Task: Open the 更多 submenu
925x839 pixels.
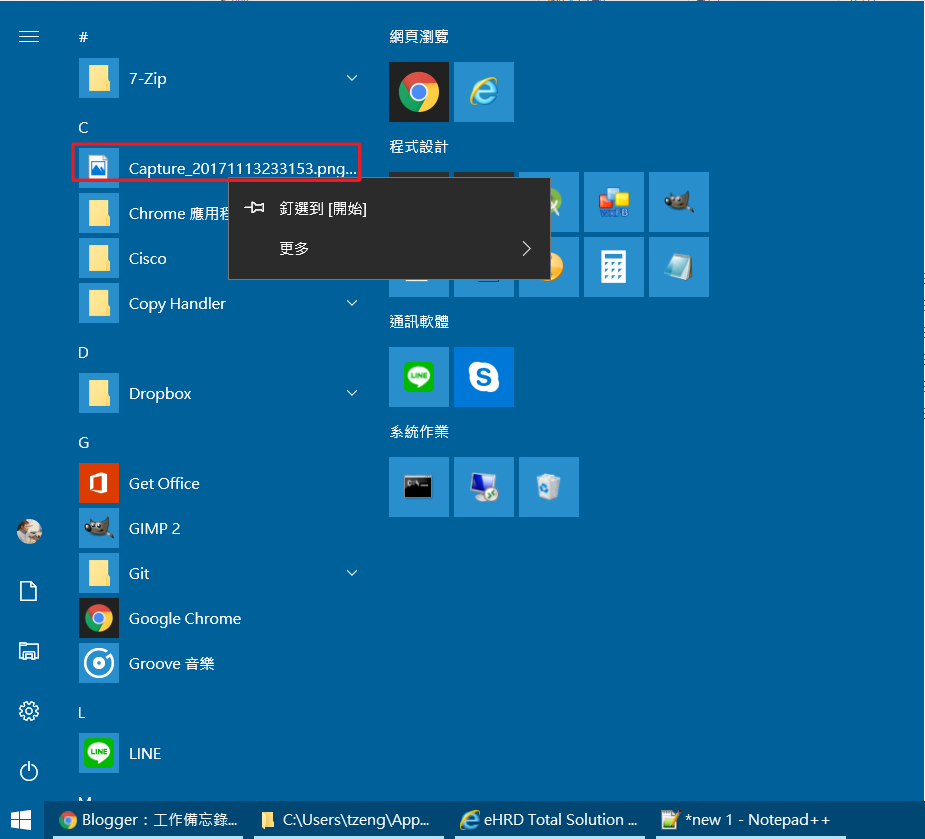Action: 390,248
